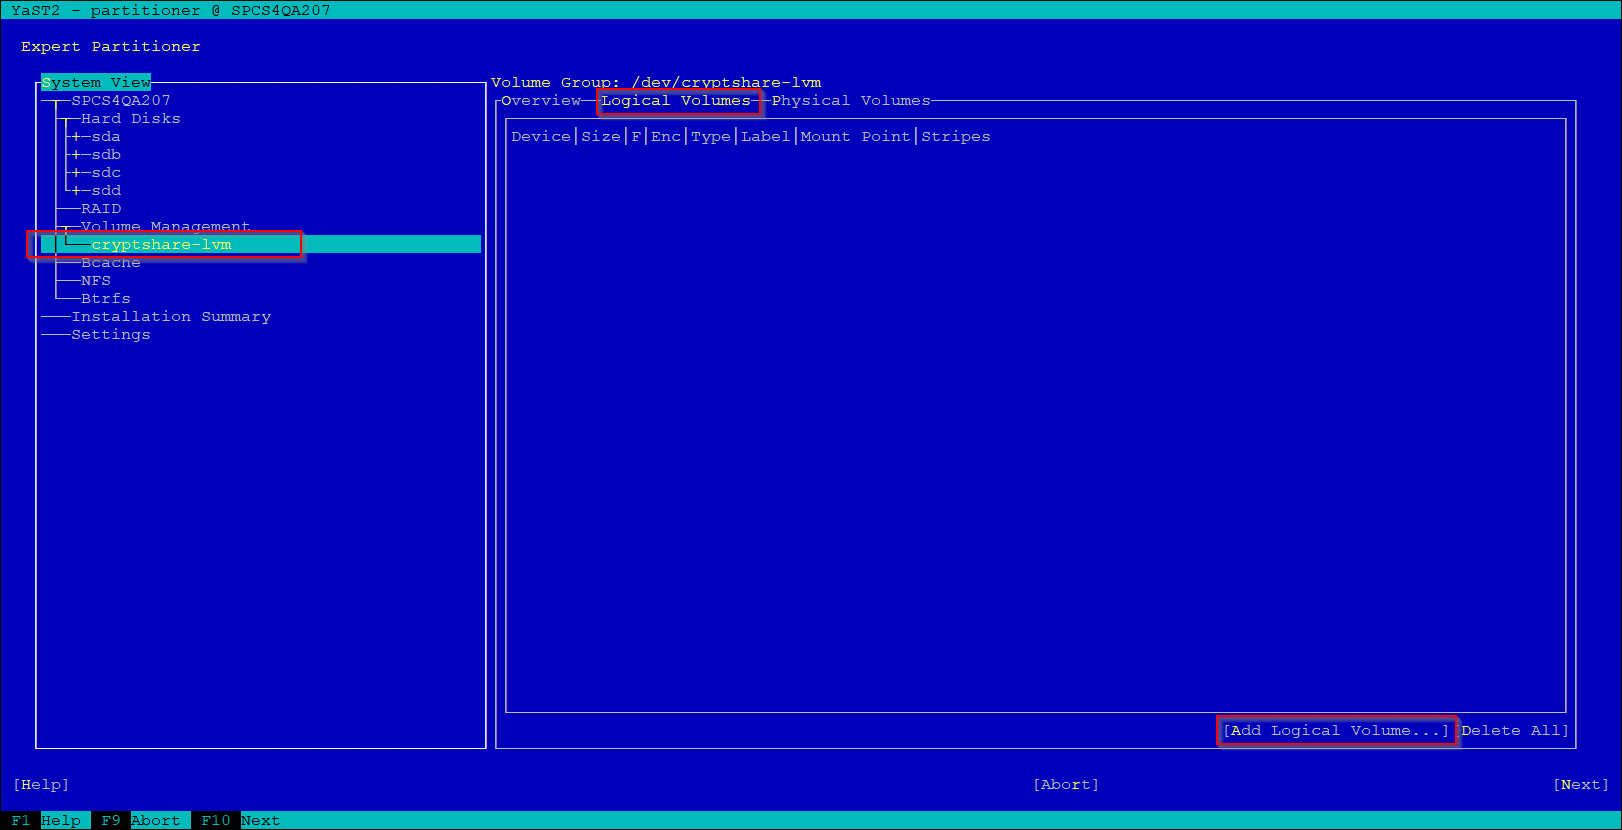Click the Device column header
Viewport: 1622px width, 830px height.
click(x=541, y=137)
